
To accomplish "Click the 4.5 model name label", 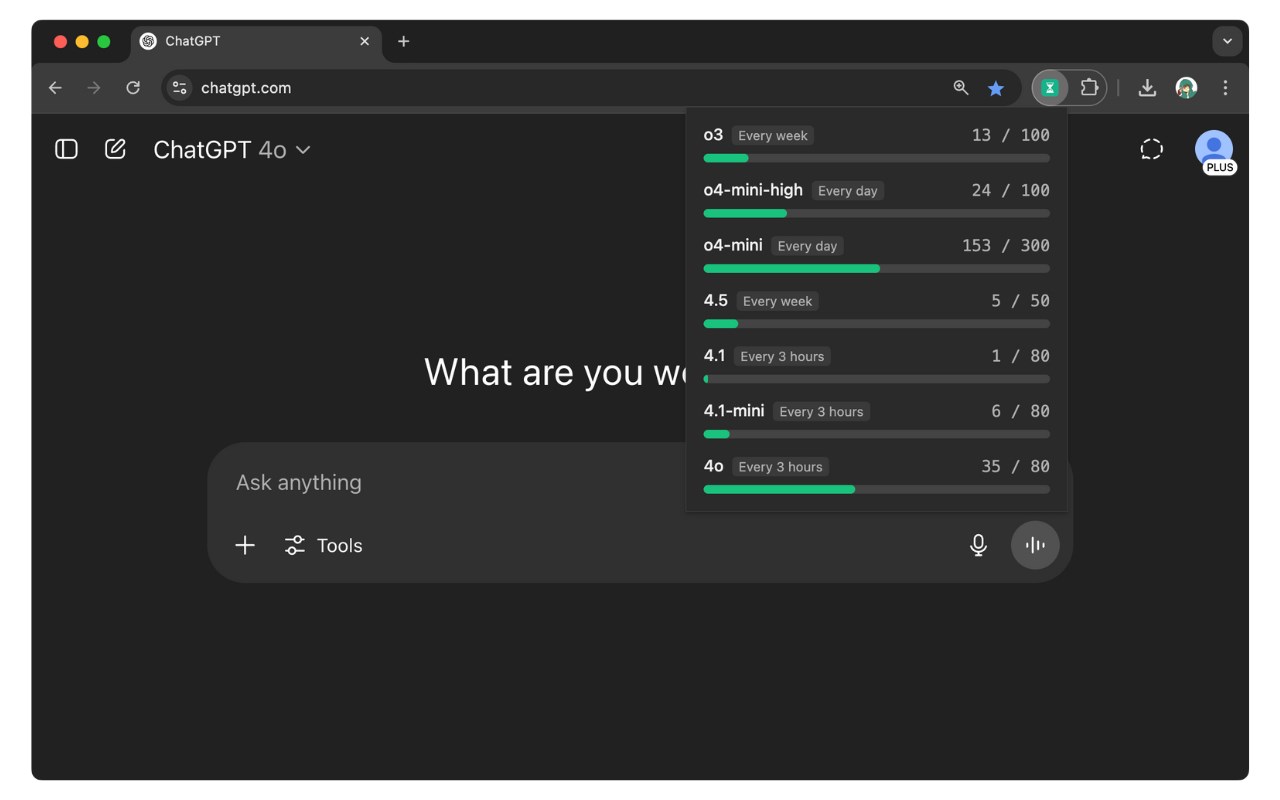I will (x=716, y=300).
